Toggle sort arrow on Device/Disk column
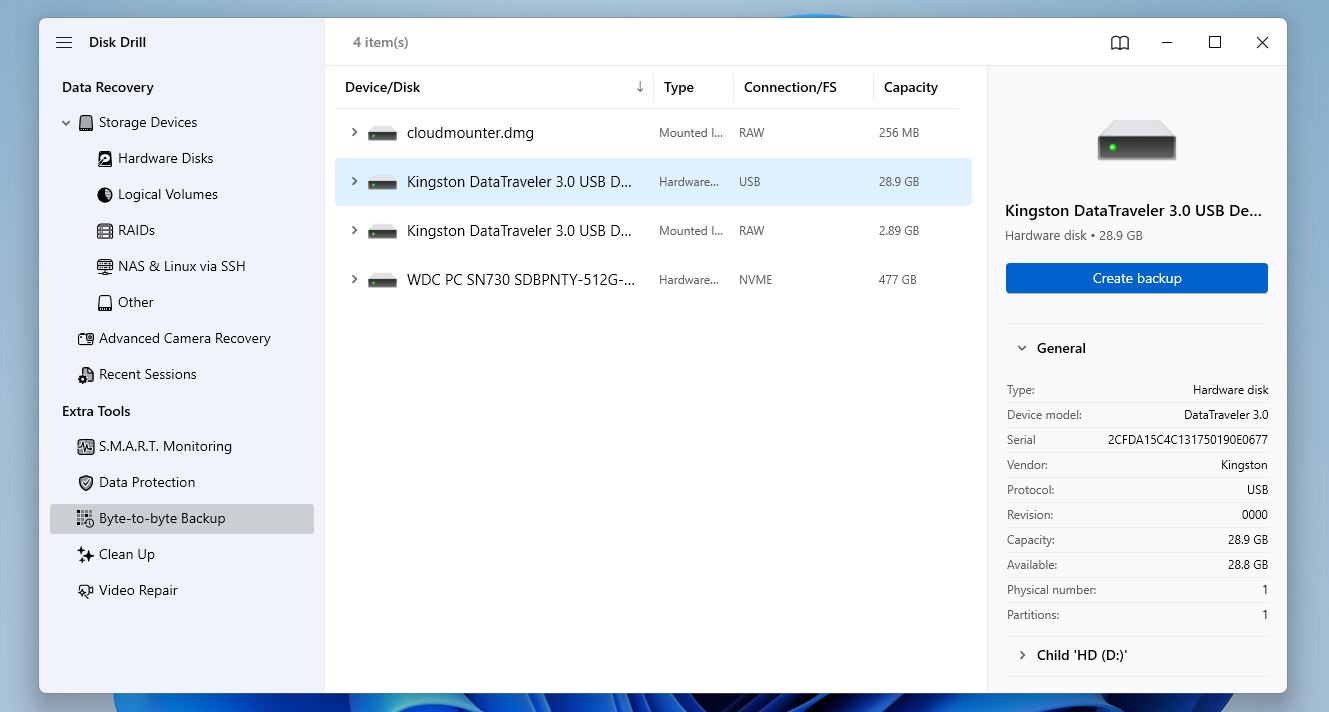Image resolution: width=1329 pixels, height=712 pixels. tap(640, 87)
